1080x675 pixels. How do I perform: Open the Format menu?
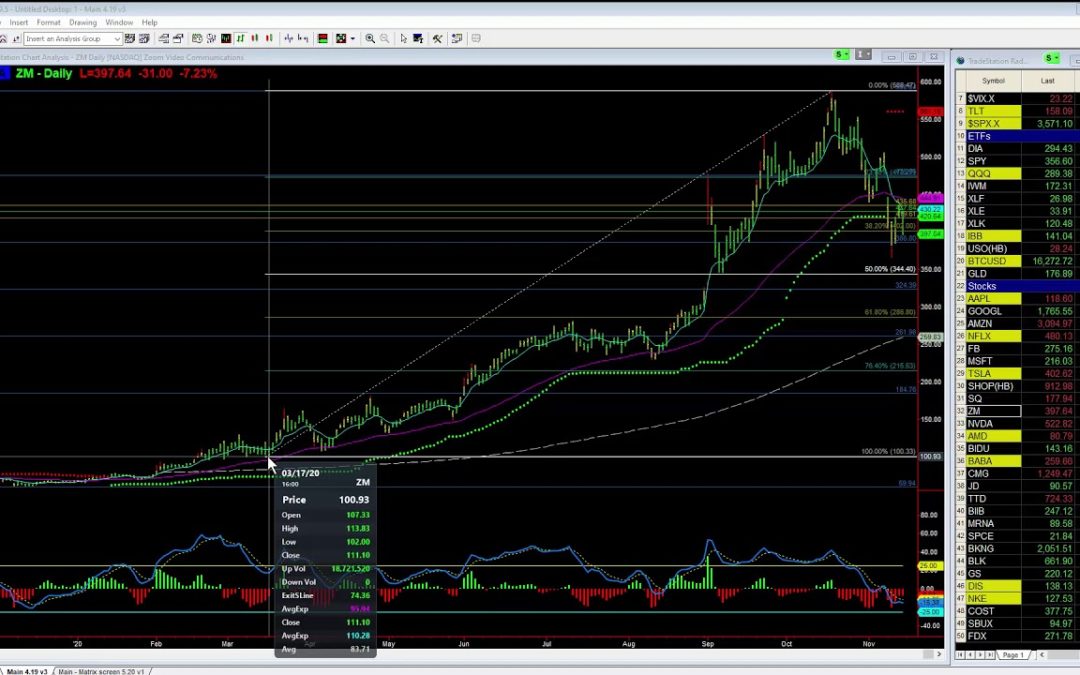[48, 22]
